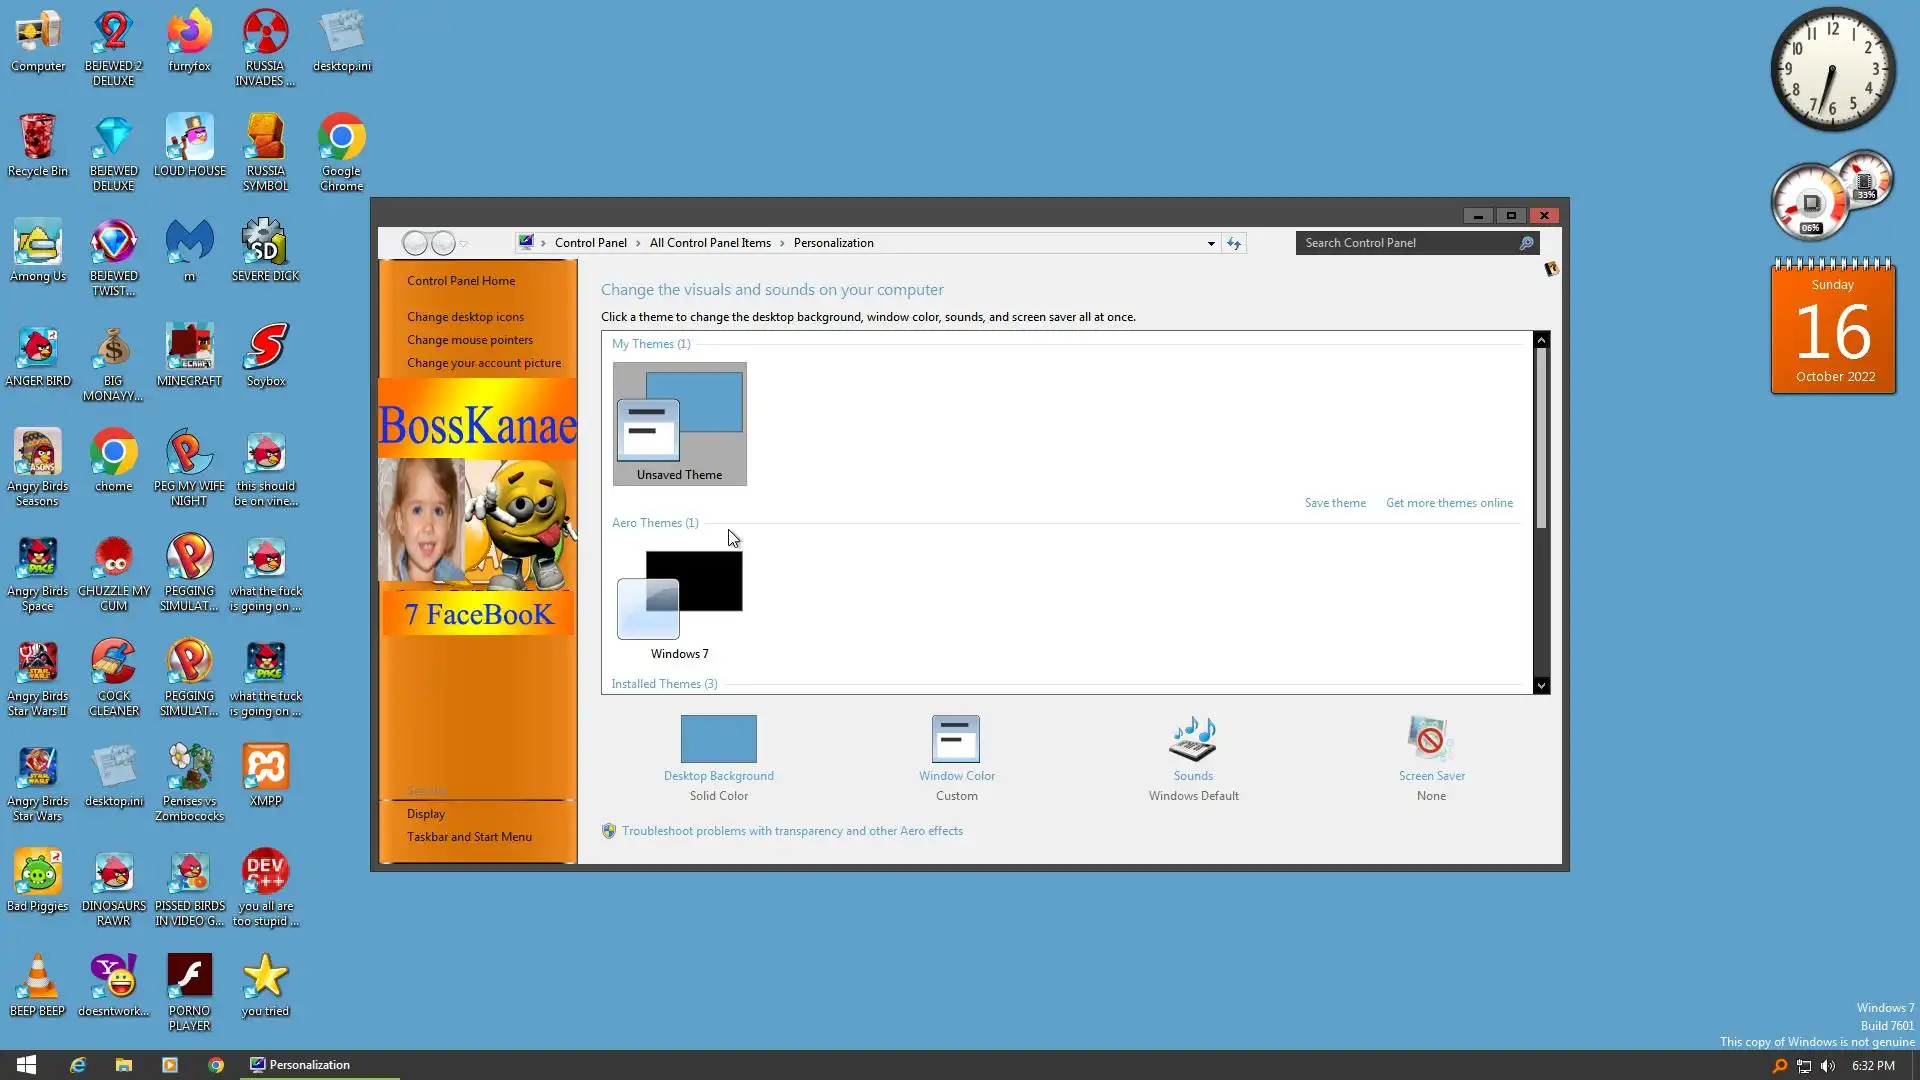Open File Explorer from the taskbar
This screenshot has width=1920, height=1080.
123,1065
